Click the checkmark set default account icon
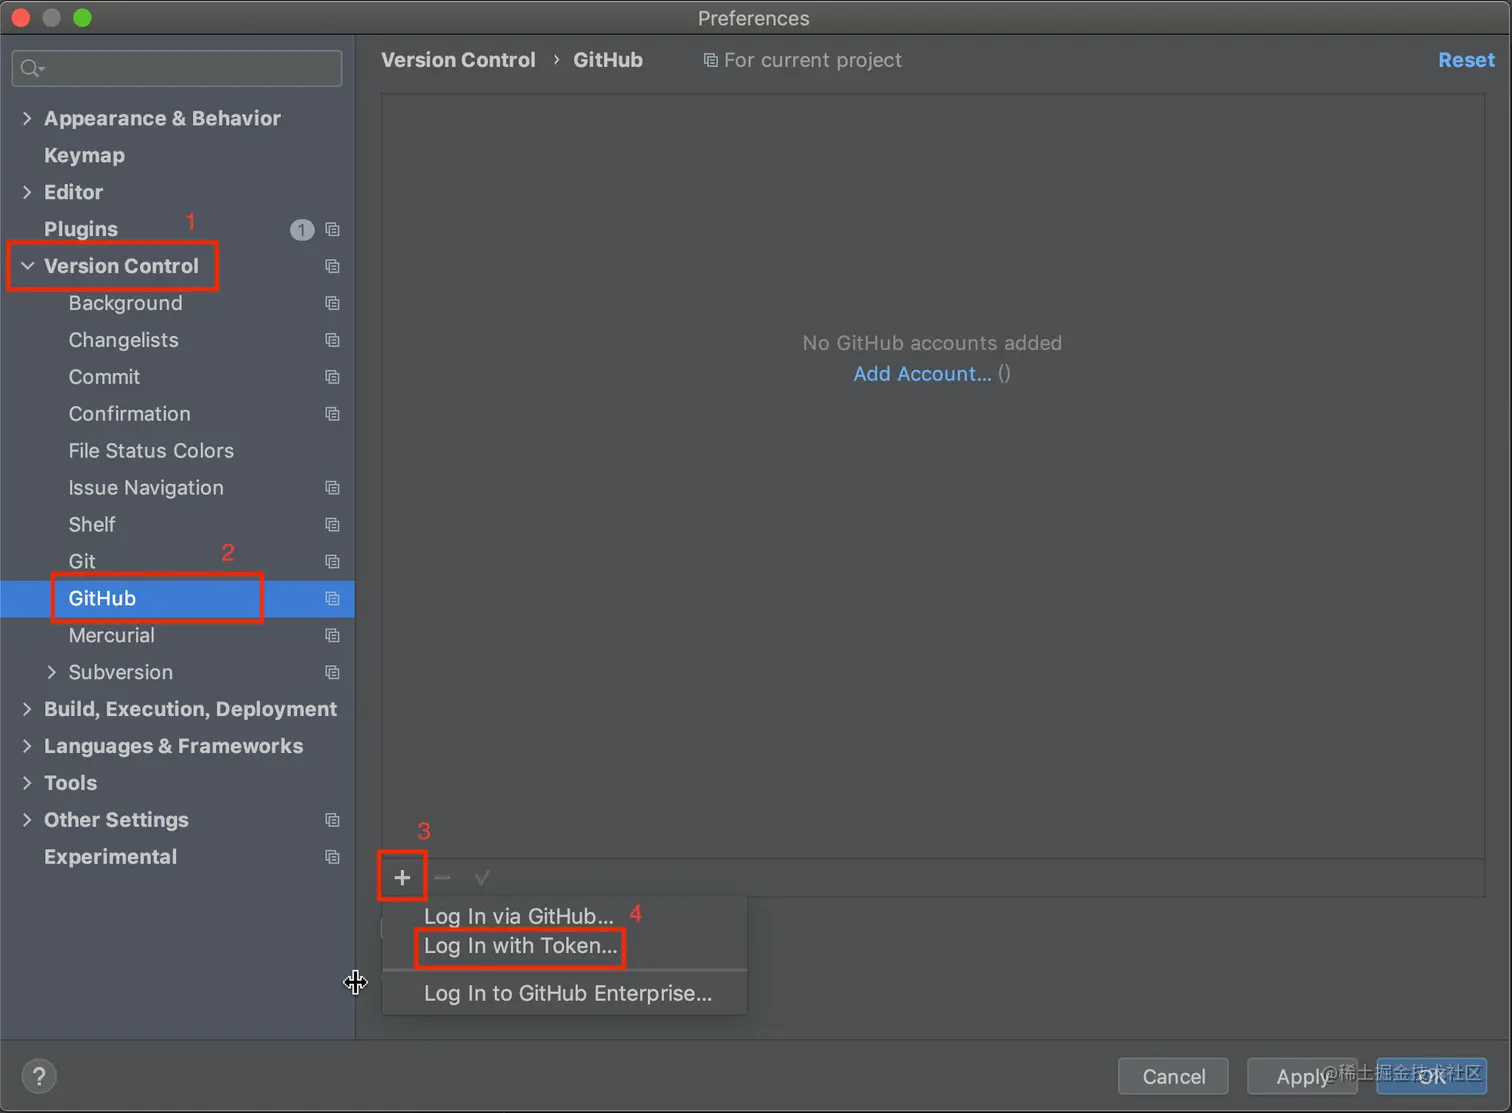This screenshot has width=1512, height=1113. (482, 877)
